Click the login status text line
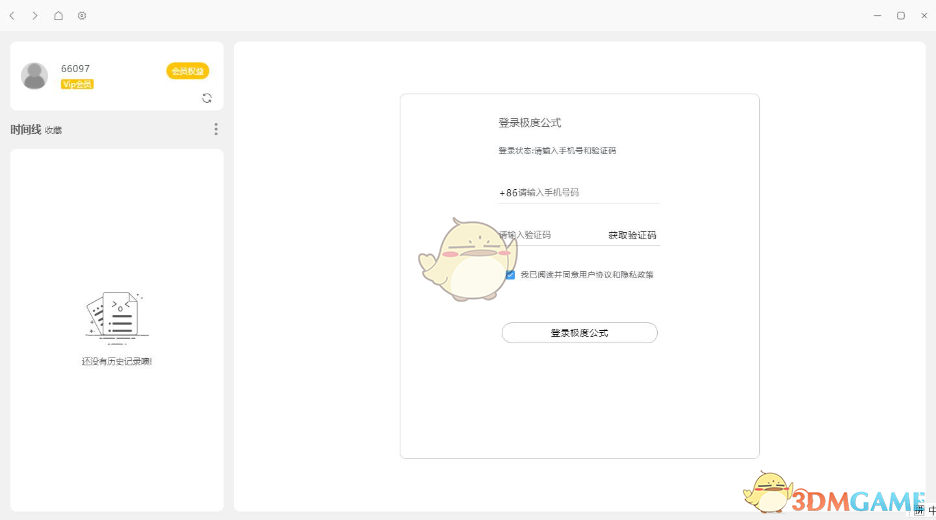The width and height of the screenshot is (936, 520). click(557, 150)
